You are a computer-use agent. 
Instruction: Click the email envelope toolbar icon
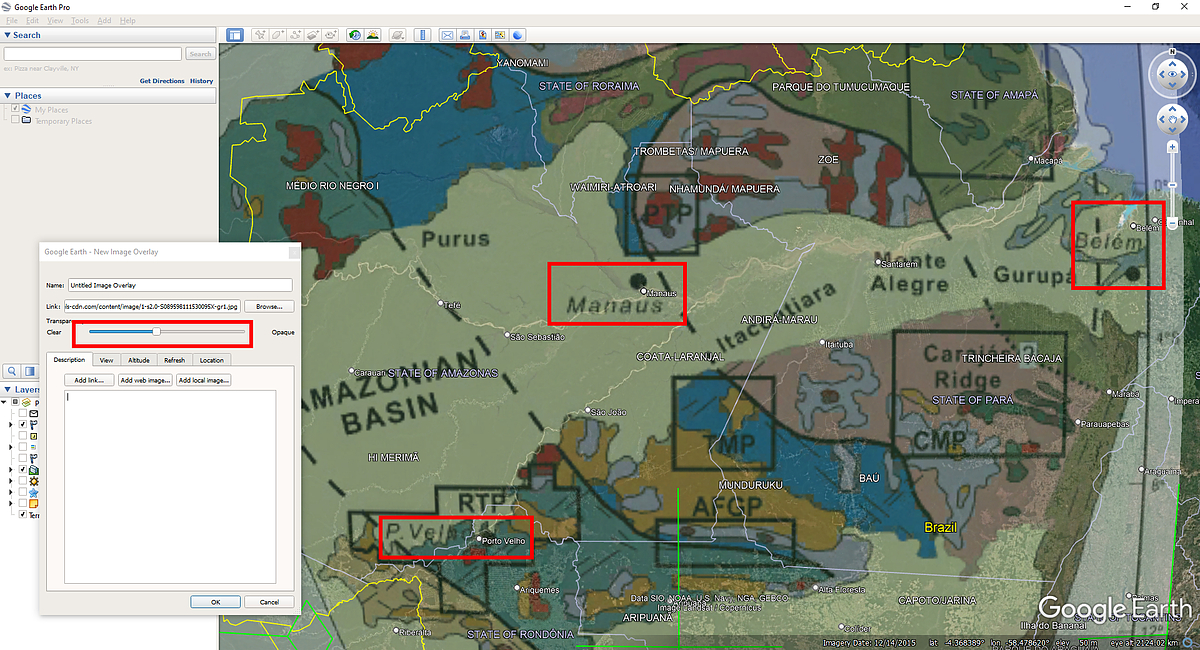tap(447, 35)
